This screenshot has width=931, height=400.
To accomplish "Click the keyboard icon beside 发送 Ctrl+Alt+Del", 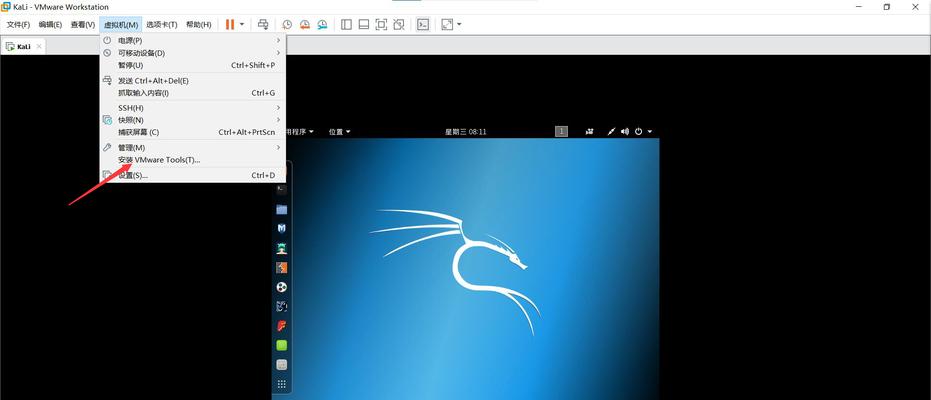I will click(x=107, y=80).
